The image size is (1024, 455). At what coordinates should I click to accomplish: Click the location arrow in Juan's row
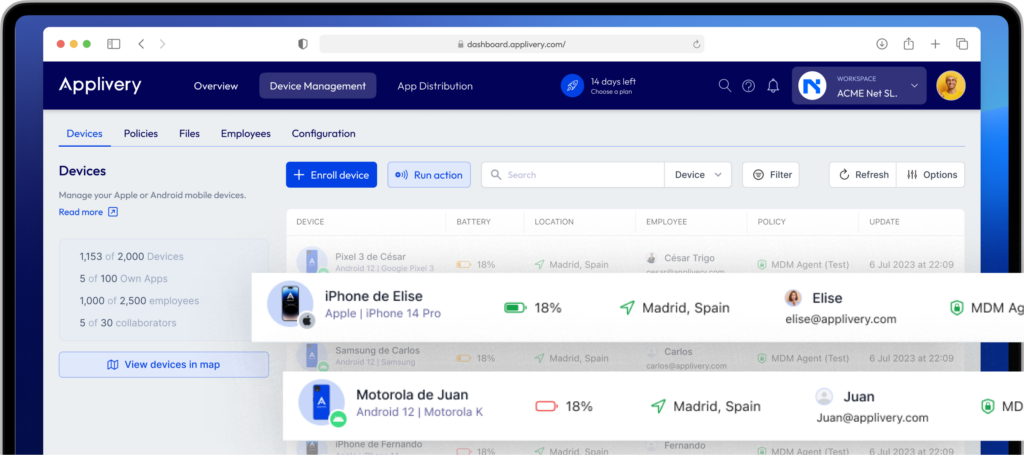[658, 406]
